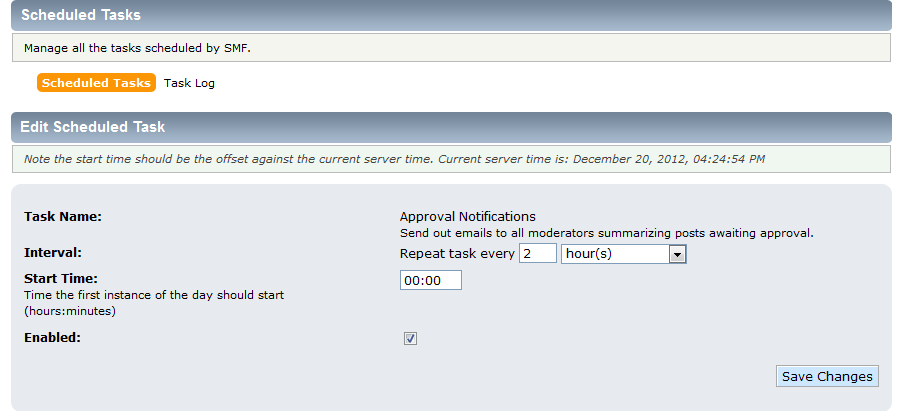The width and height of the screenshot is (898, 418).
Task: Click the '(hours:minutes)' hint text
Action: (70, 311)
